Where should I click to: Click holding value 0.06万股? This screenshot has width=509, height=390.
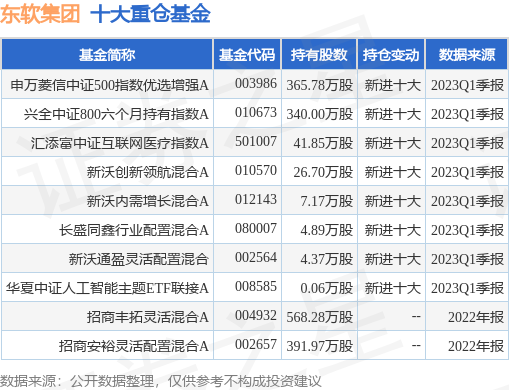(x=327, y=288)
